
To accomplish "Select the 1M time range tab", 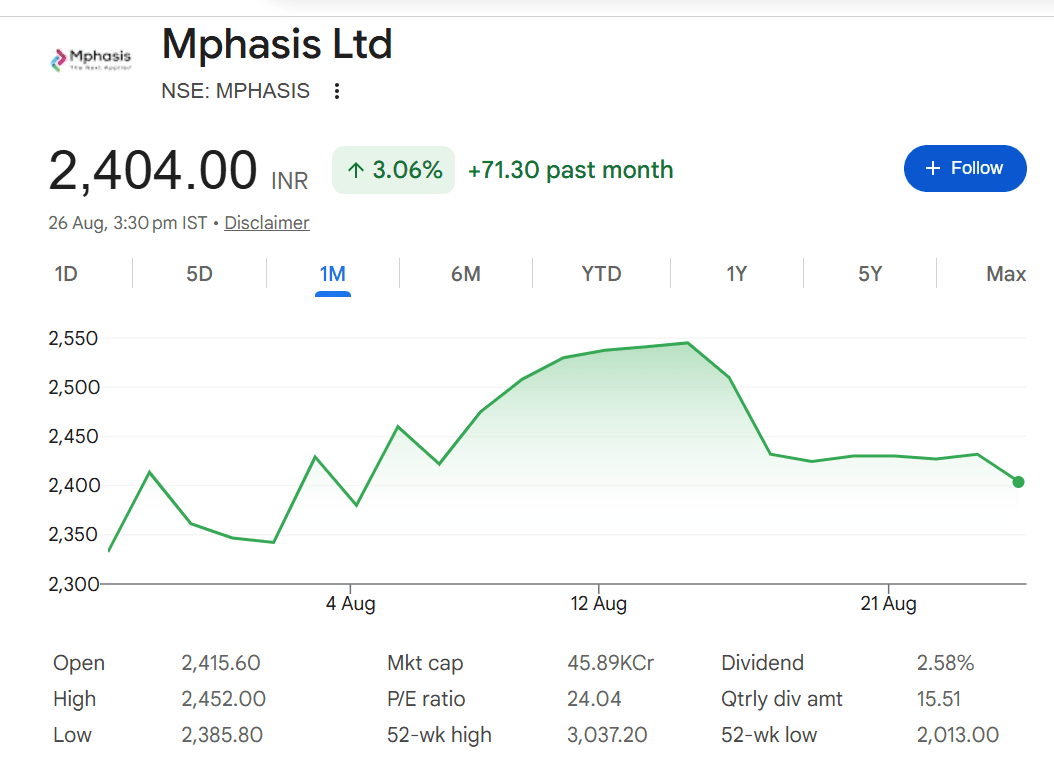I will (x=333, y=274).
